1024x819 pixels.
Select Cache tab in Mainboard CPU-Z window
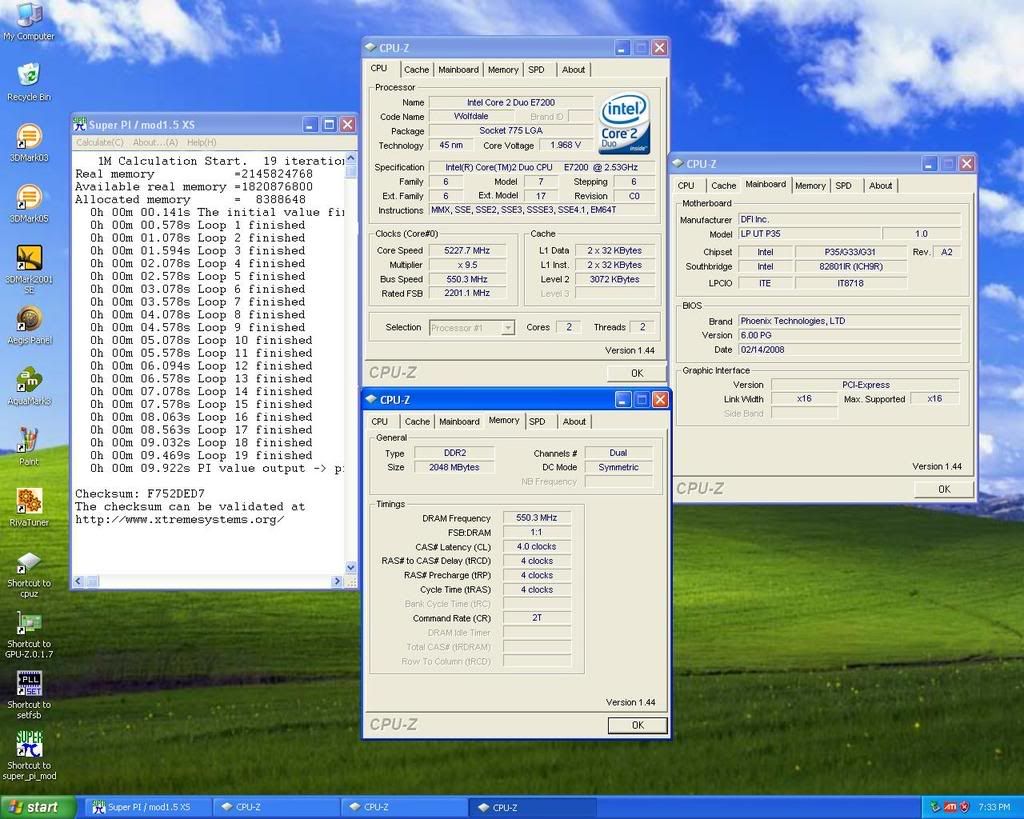[723, 186]
